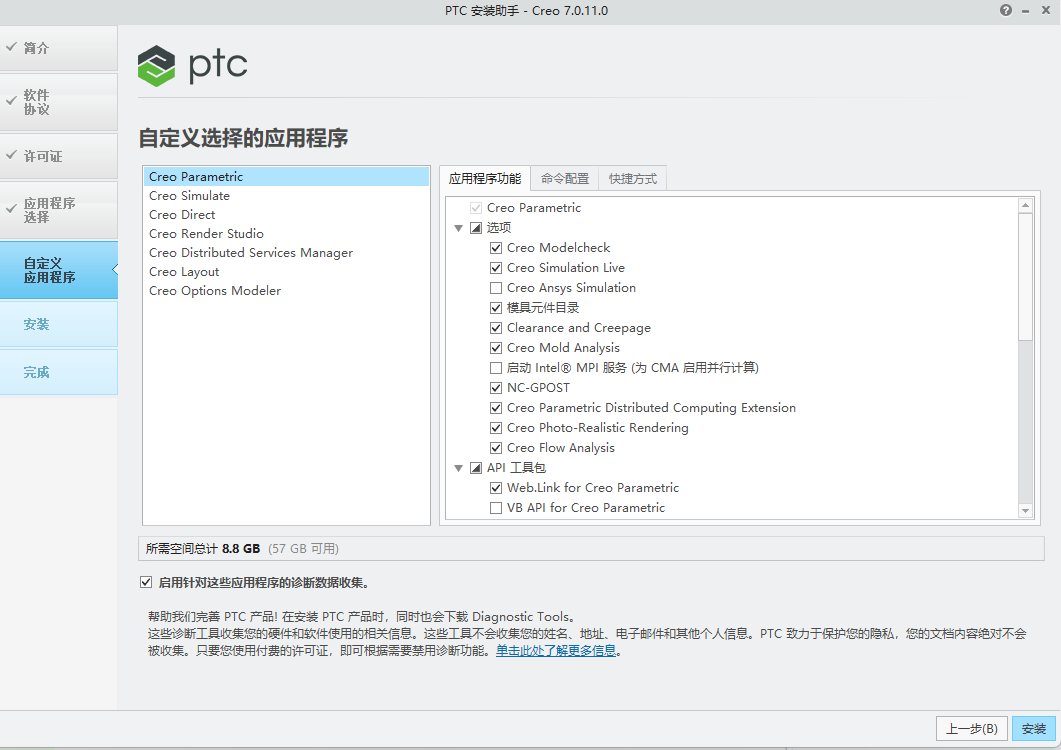The image size is (1061, 750).
Task: Uncheck Creo Simulation Live option
Action: coord(496,268)
